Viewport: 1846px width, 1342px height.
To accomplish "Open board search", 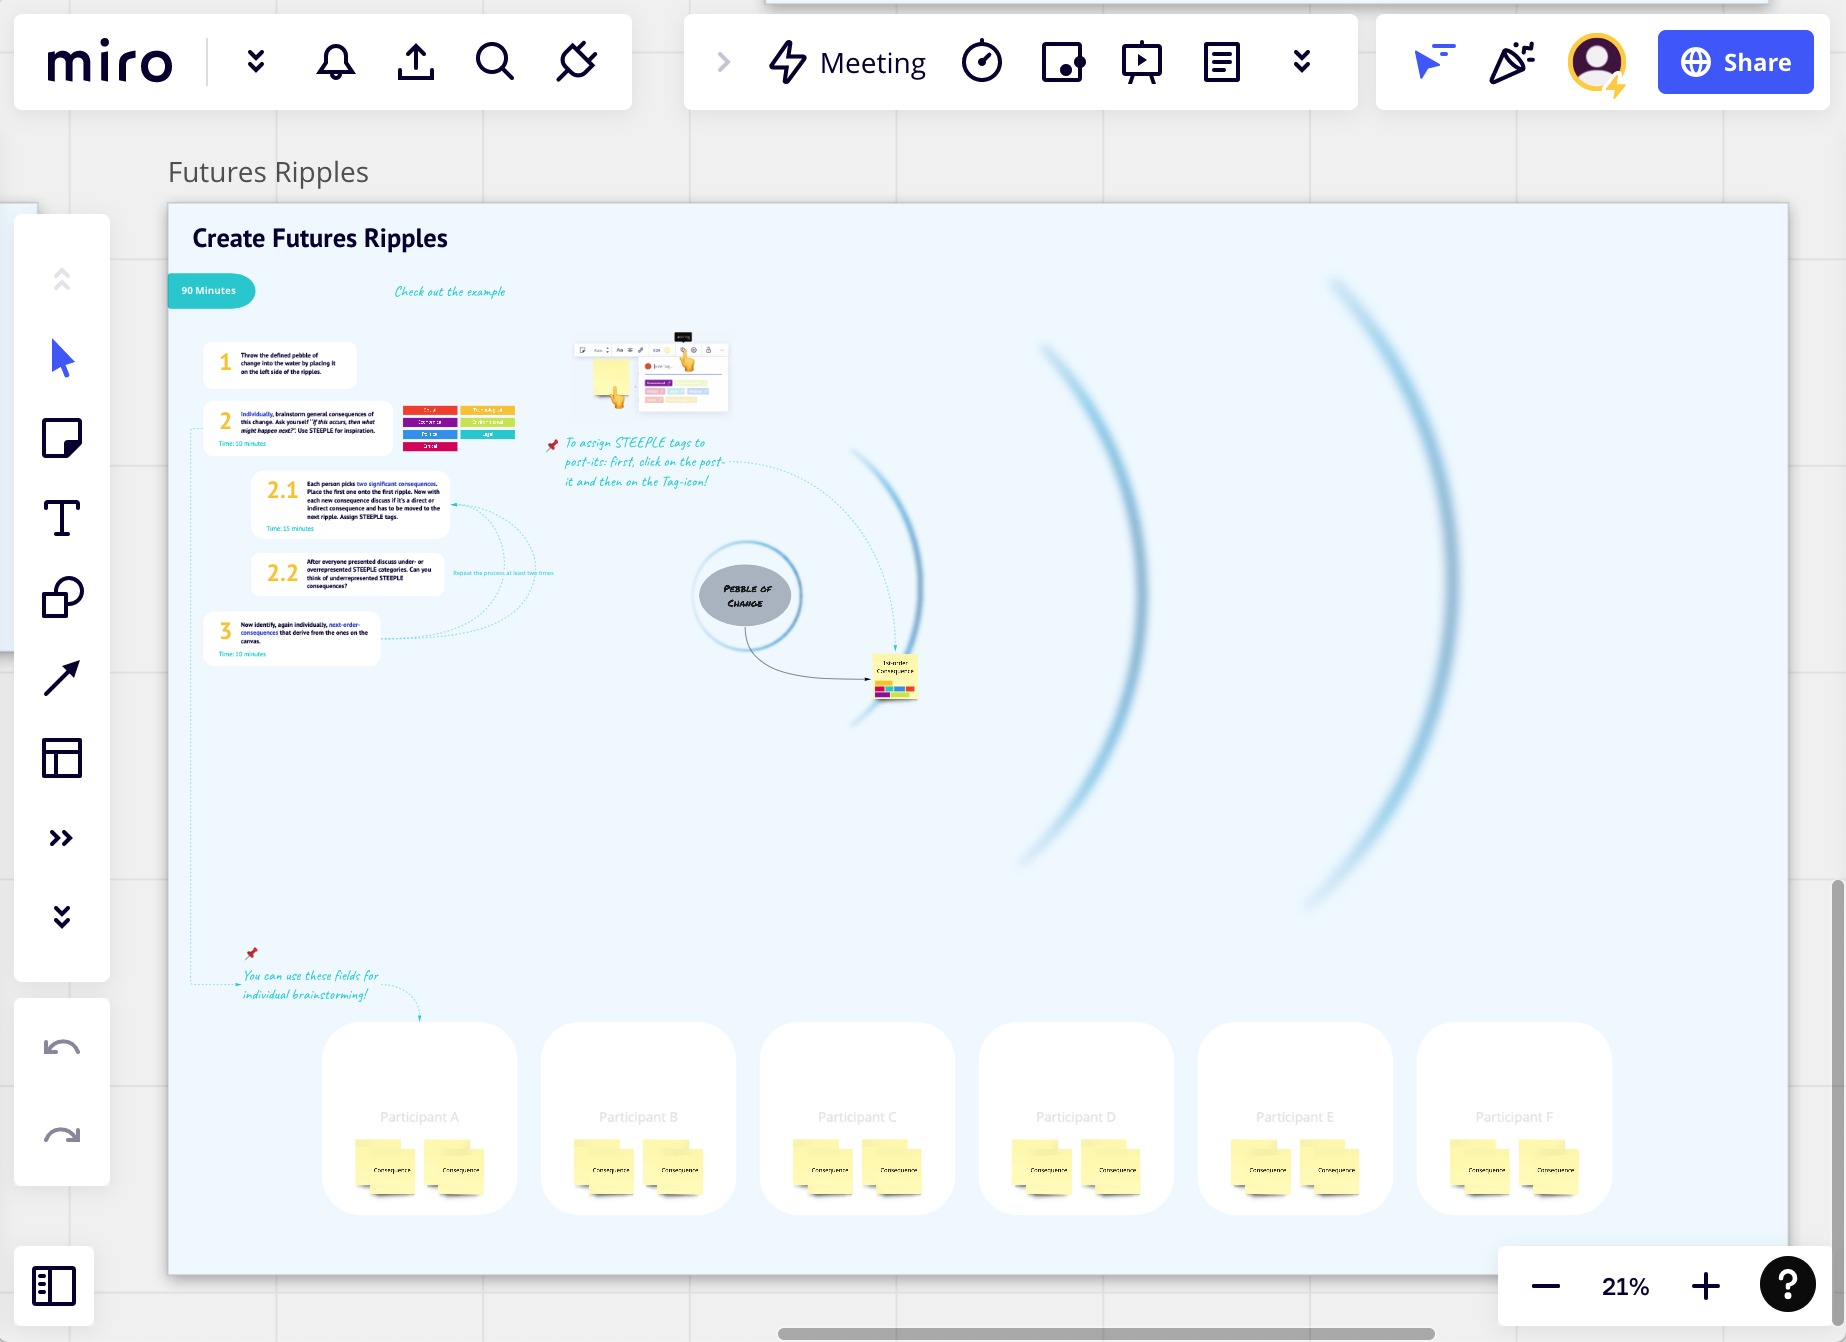I will [x=495, y=62].
